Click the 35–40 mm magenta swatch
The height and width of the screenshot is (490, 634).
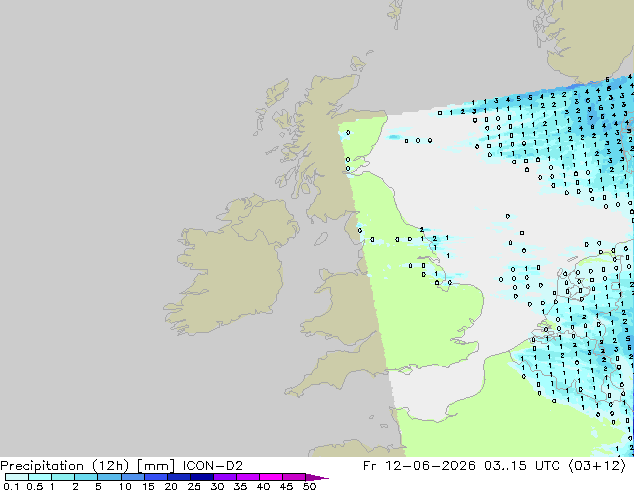(248, 477)
